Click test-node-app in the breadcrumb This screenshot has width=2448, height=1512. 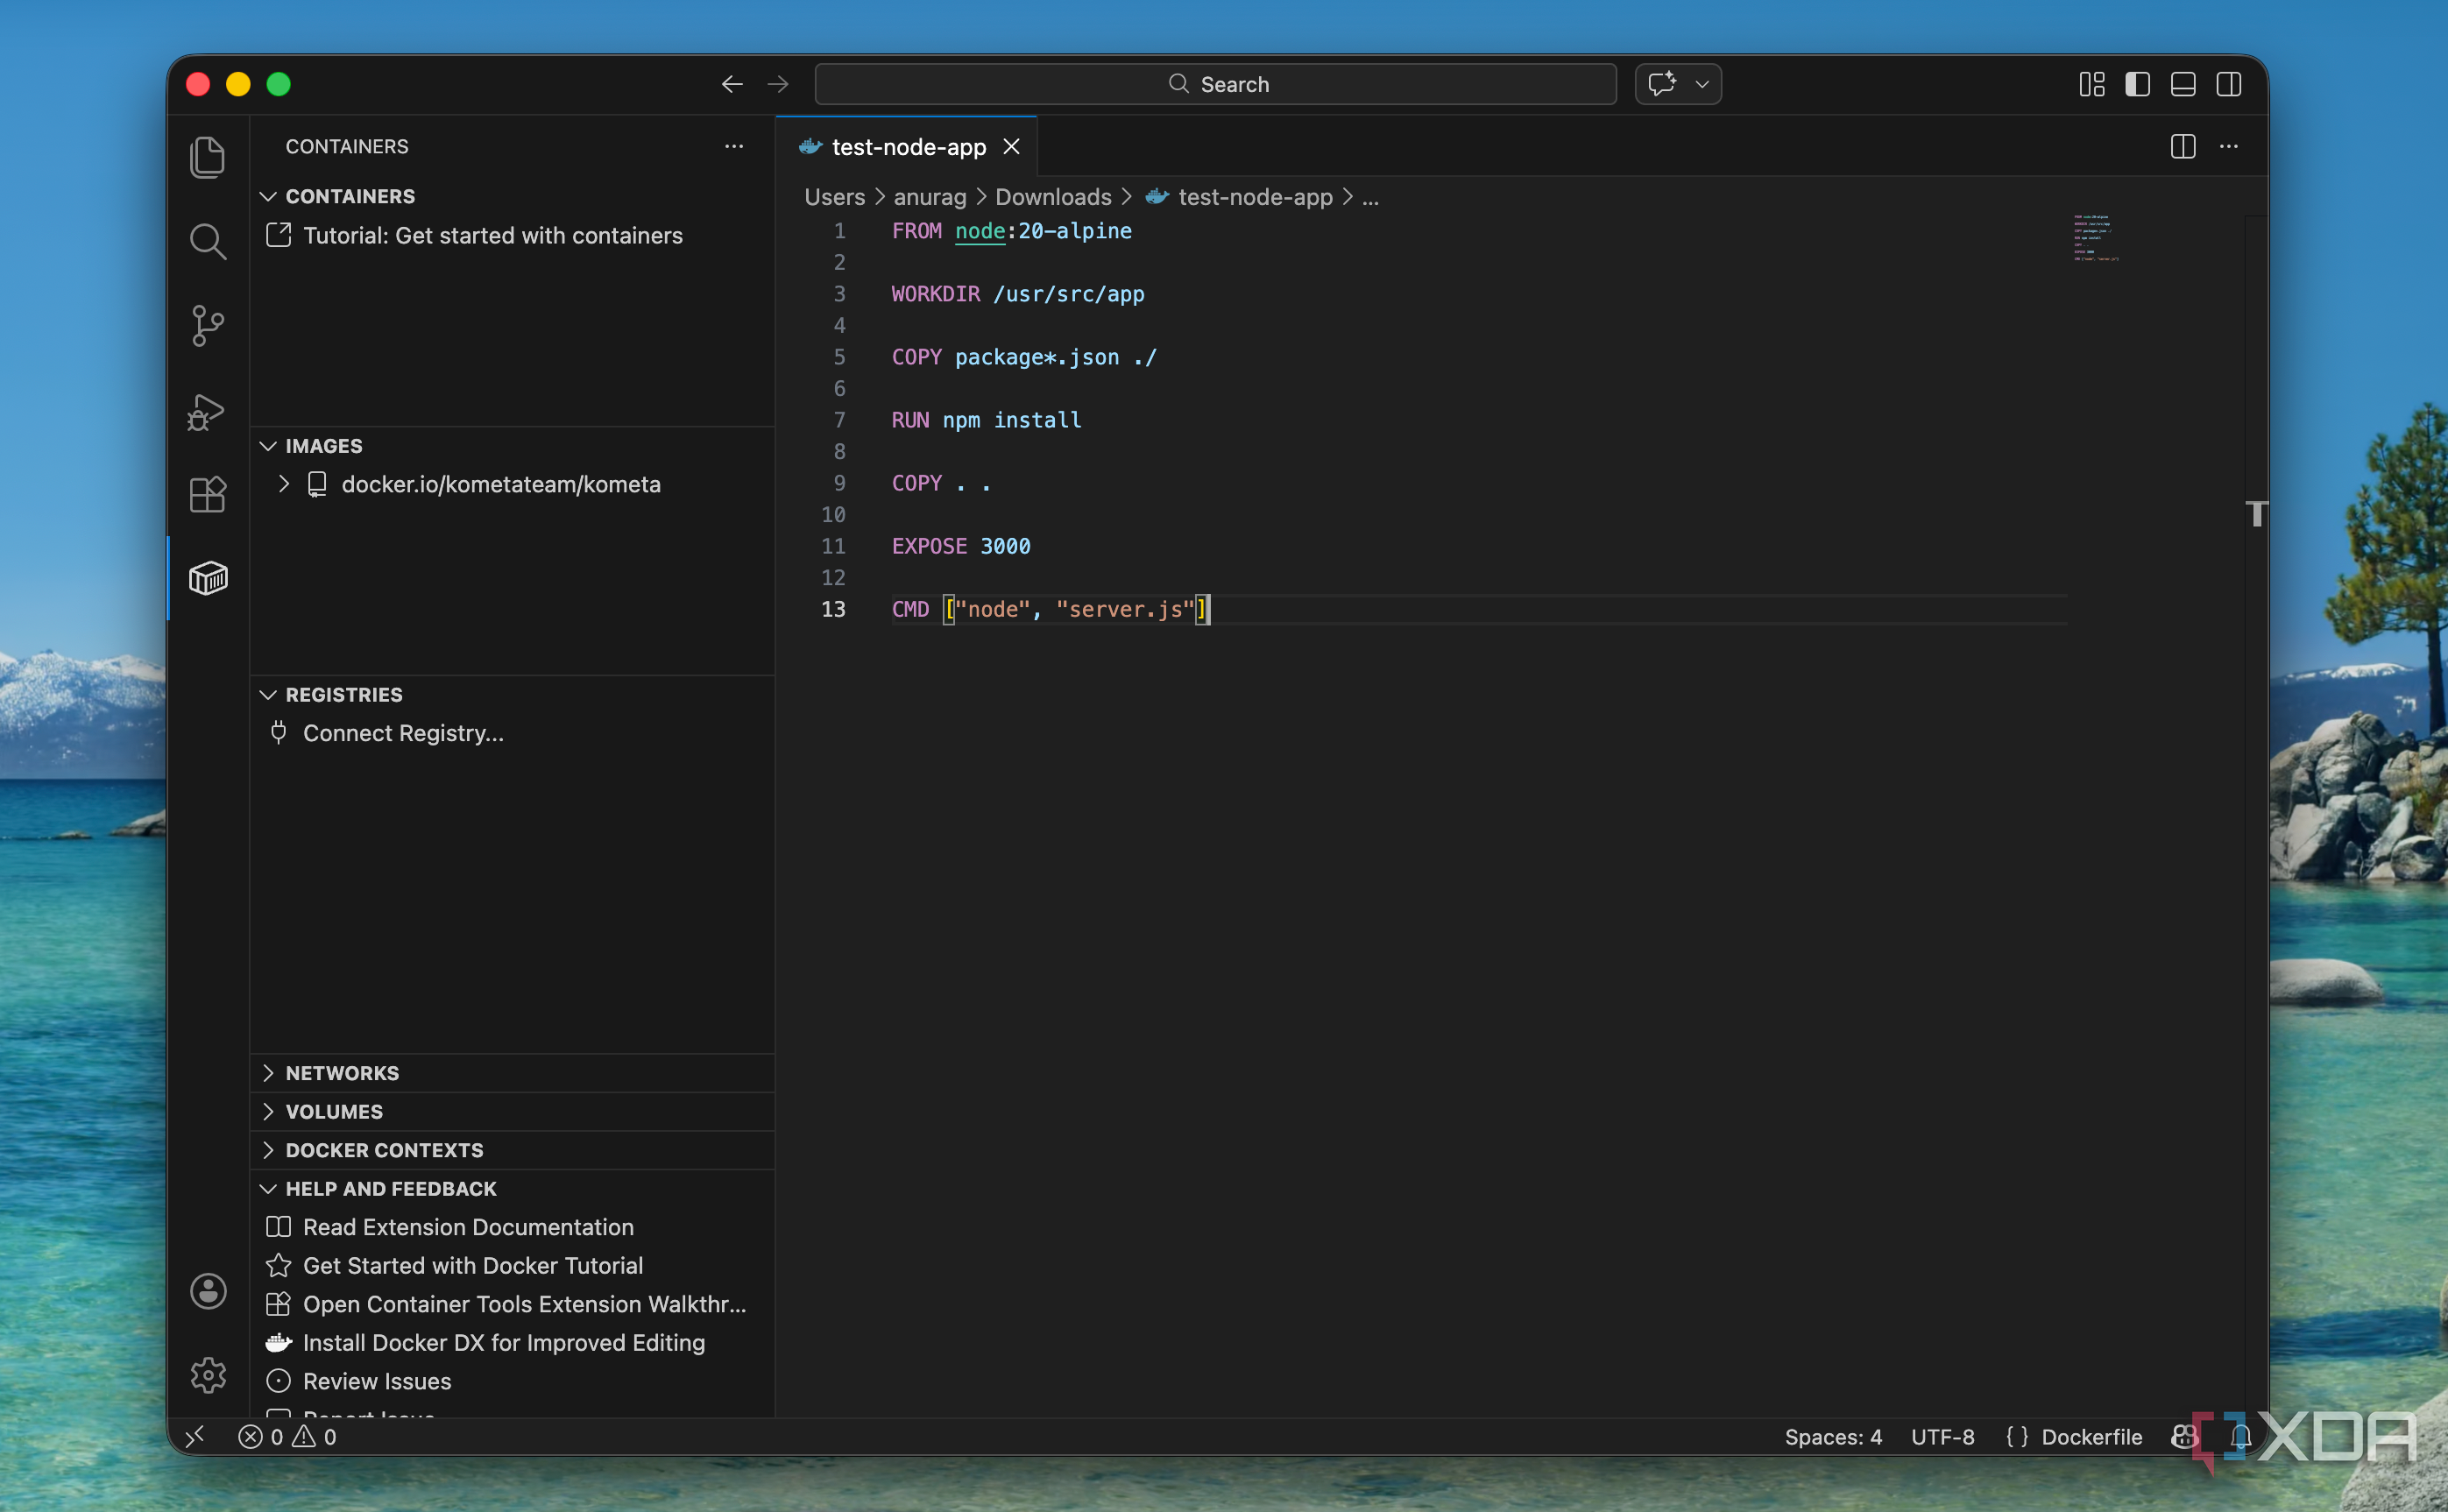click(x=1255, y=197)
